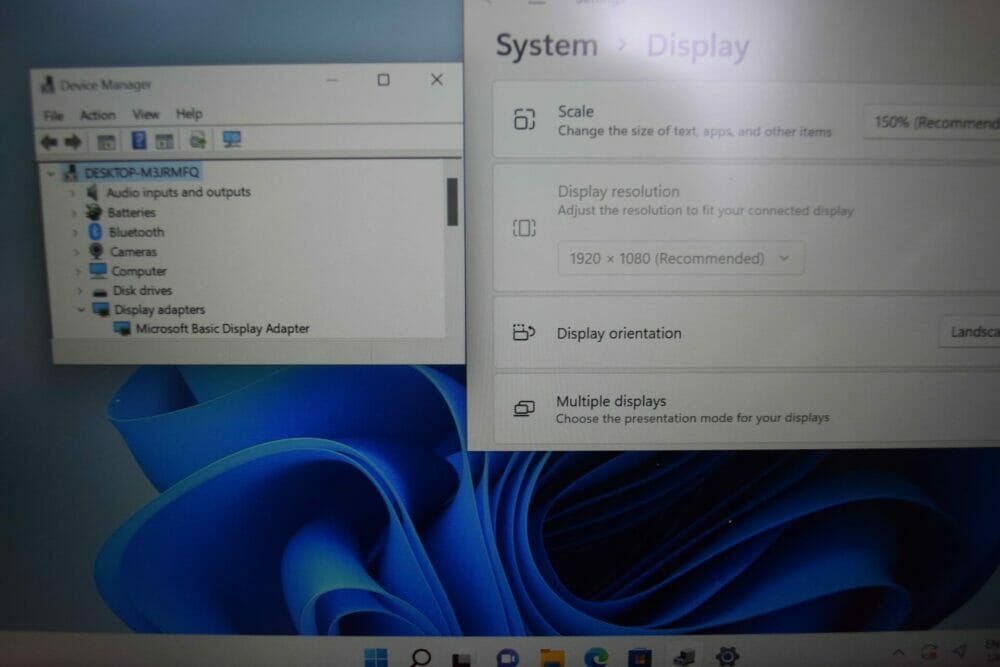This screenshot has width=1000, height=667.
Task: Open taskbar Search magnifier
Action: coord(421,657)
